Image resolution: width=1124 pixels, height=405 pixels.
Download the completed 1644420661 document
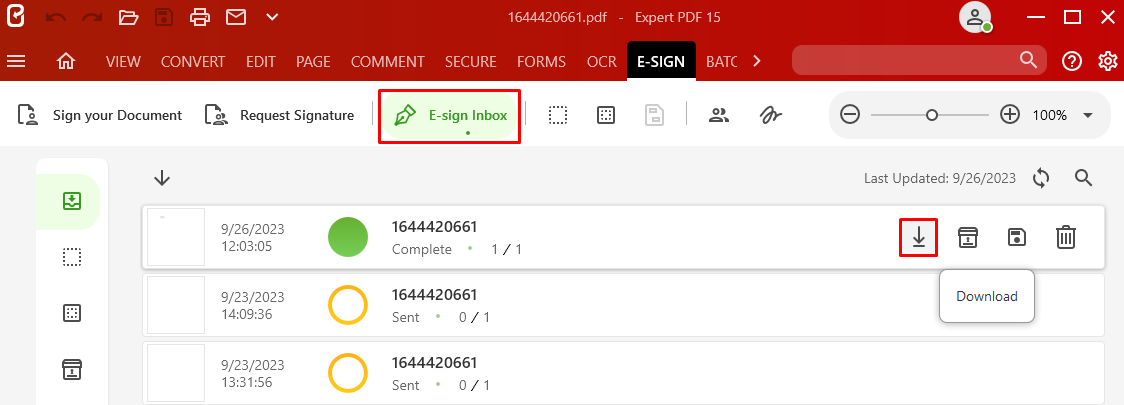click(x=919, y=237)
